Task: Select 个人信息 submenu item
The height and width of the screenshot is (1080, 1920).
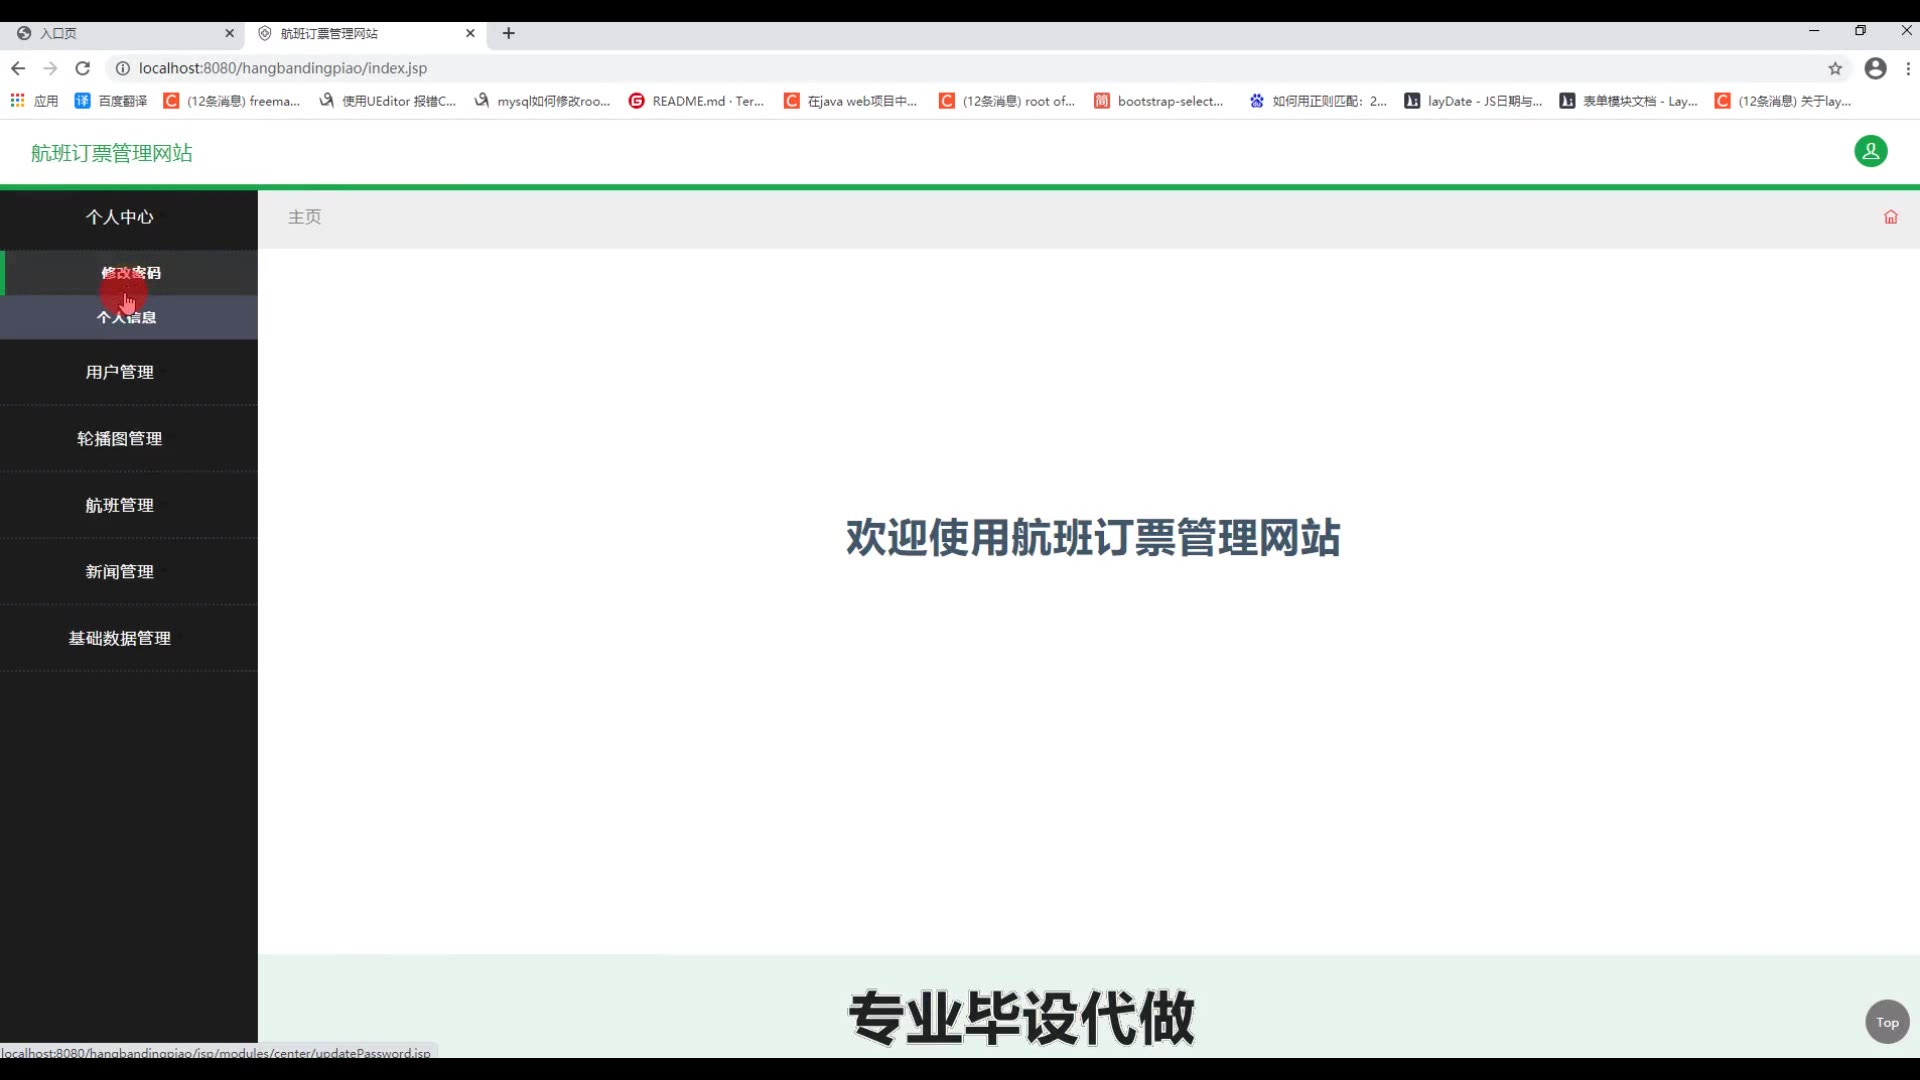Action: [x=126, y=318]
